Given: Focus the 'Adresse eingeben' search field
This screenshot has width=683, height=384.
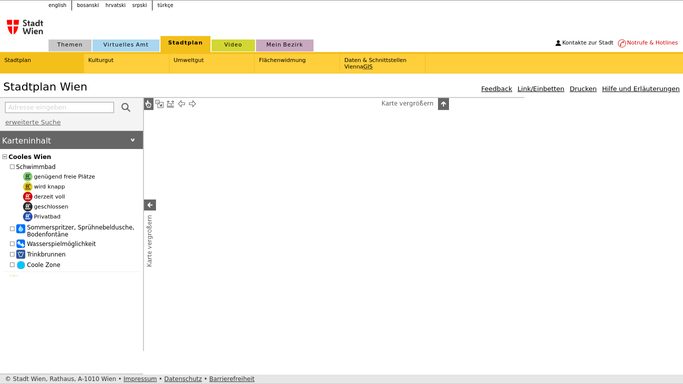Looking at the screenshot, I should 59,108.
